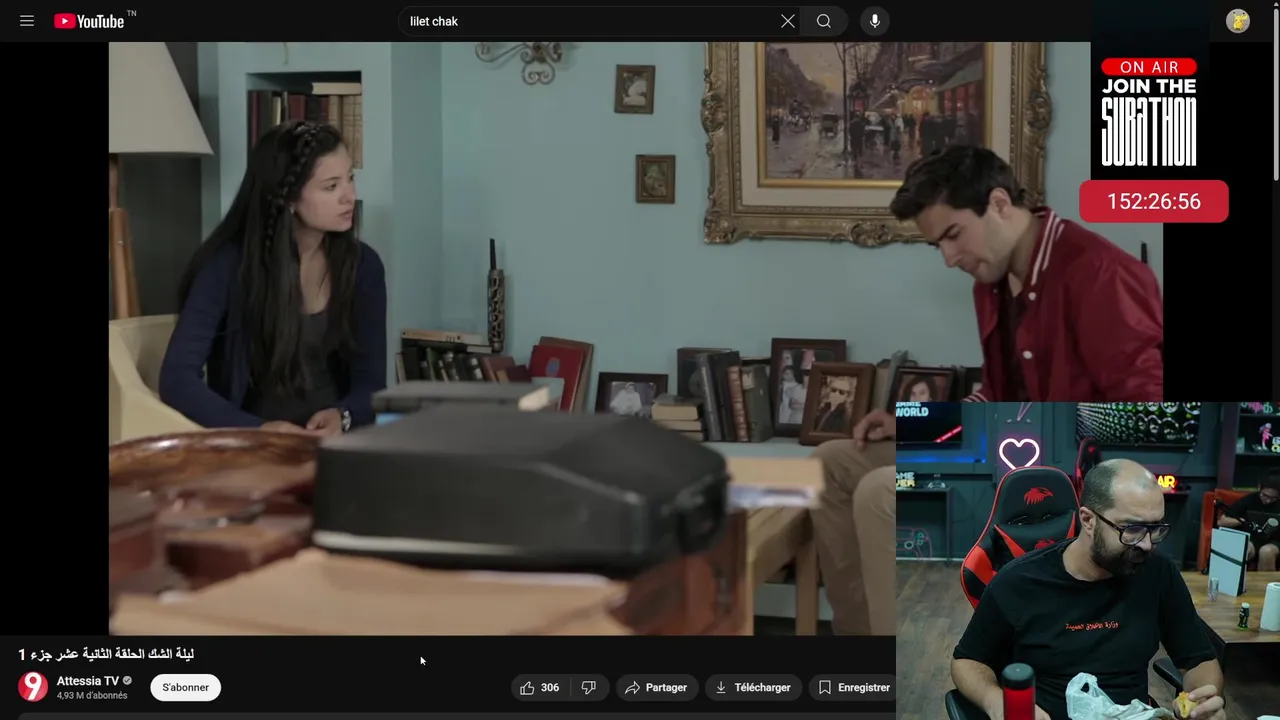Viewport: 1280px width, 720px height.
Task: Click the Partager share button
Action: [656, 687]
